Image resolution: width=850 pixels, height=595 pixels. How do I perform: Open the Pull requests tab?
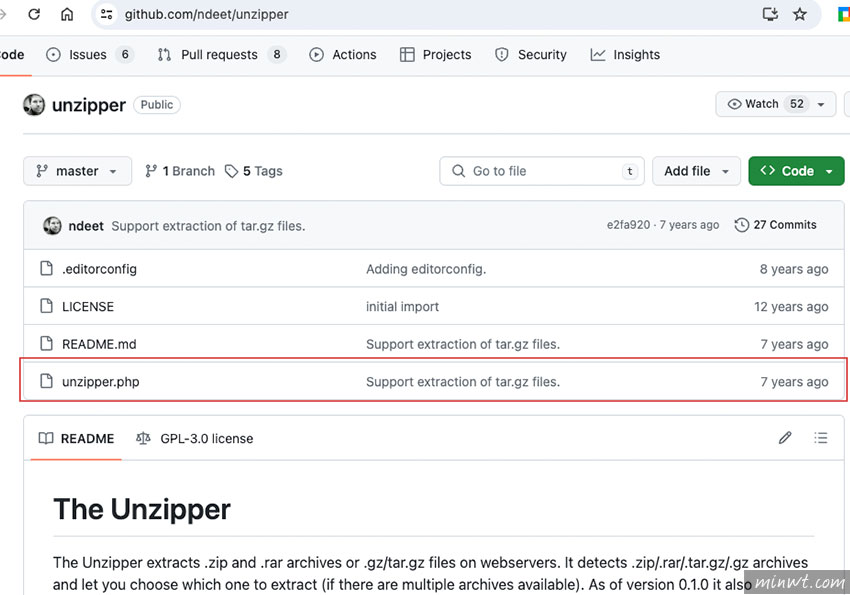point(220,55)
